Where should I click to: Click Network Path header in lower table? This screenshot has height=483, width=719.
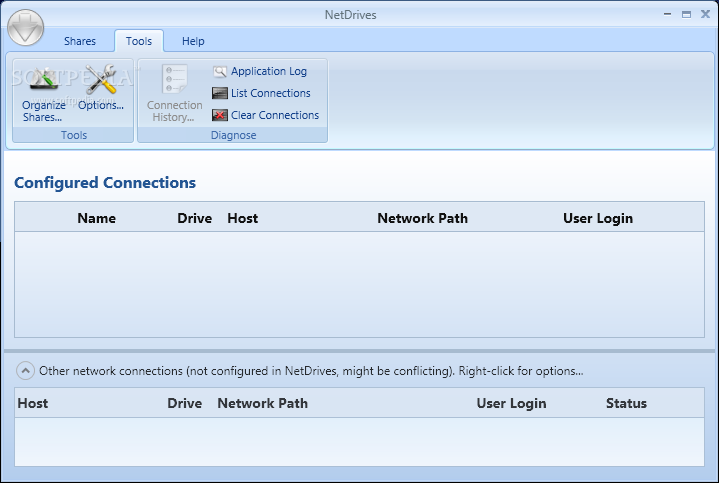pos(262,404)
